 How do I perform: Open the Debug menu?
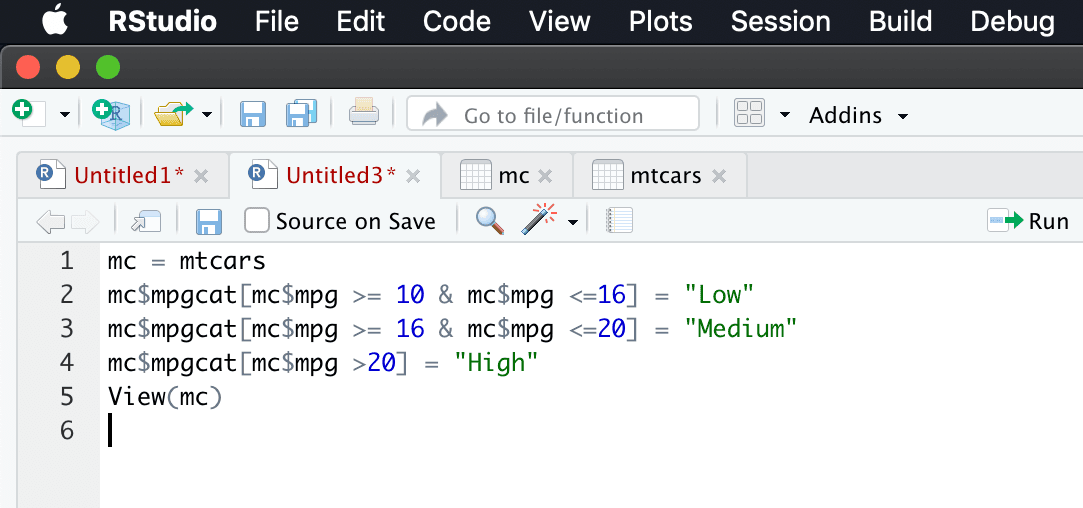pos(1012,21)
